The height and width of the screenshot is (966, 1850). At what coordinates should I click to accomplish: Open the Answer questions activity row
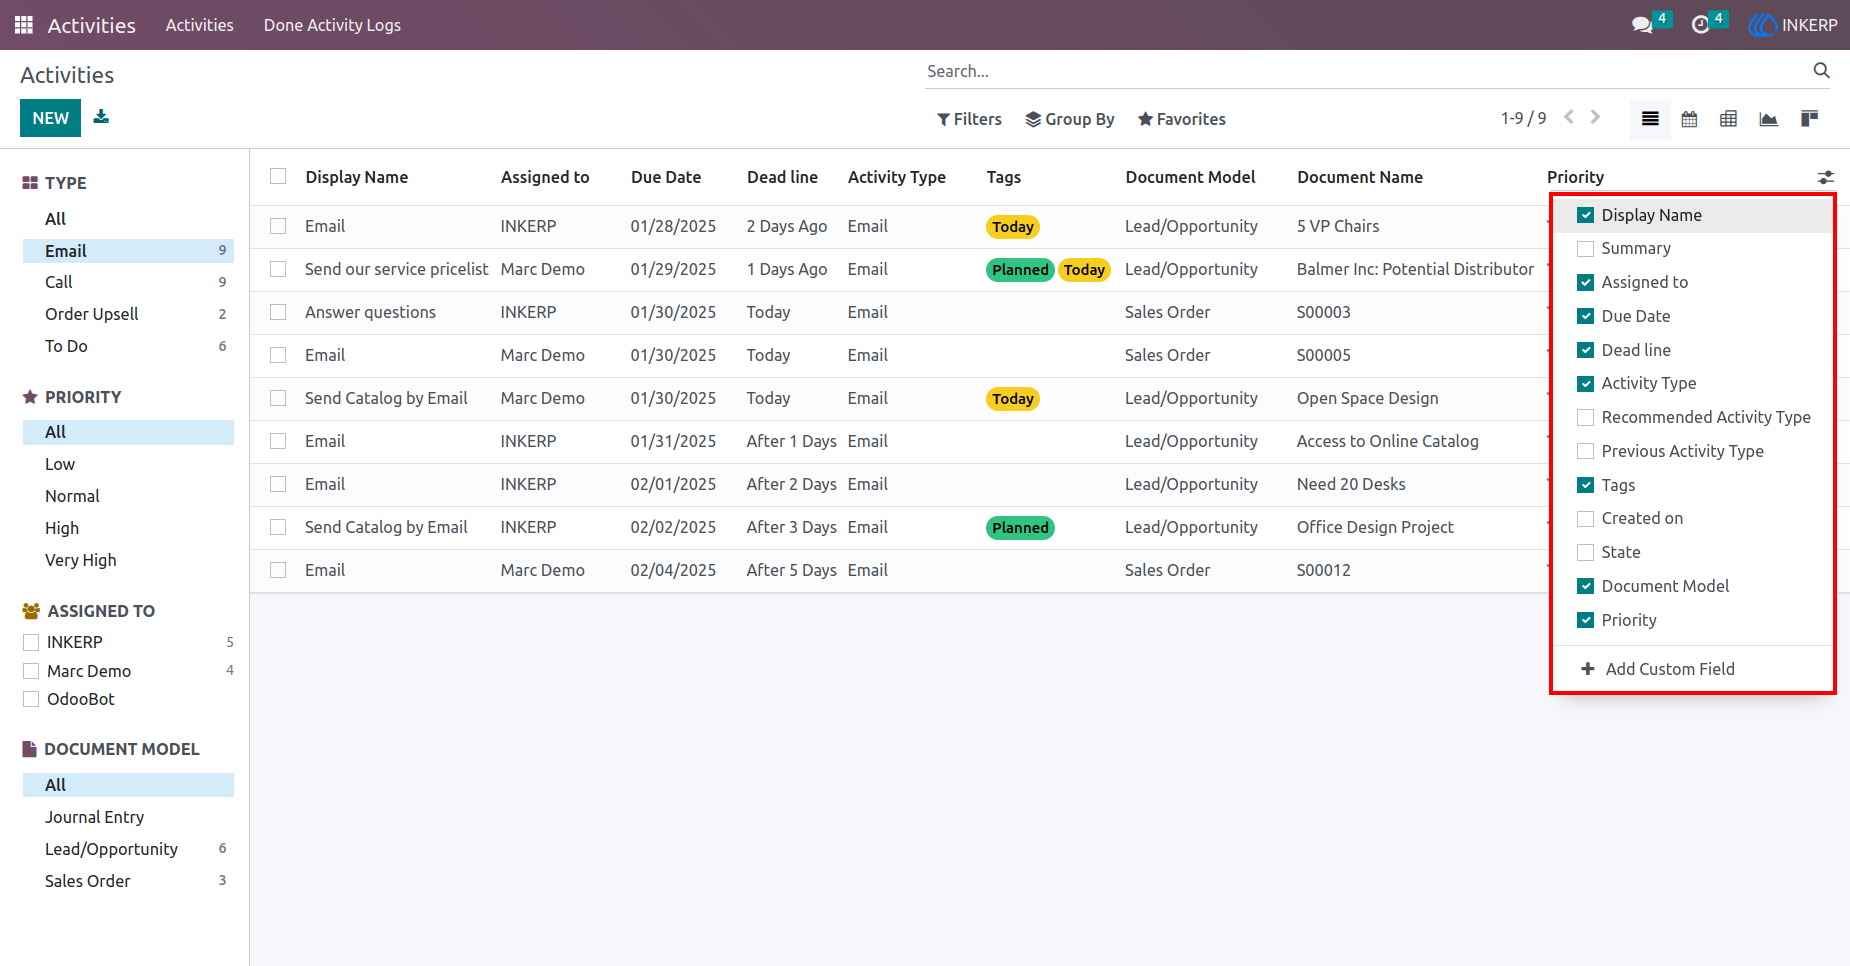(899, 312)
